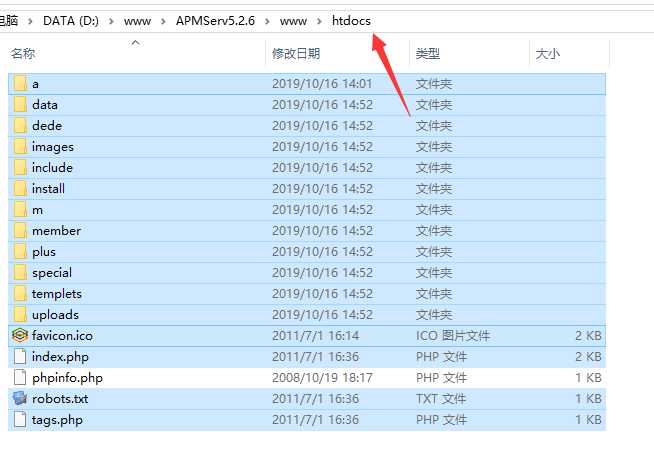Click the phpinfo.php file icon

coord(20,378)
